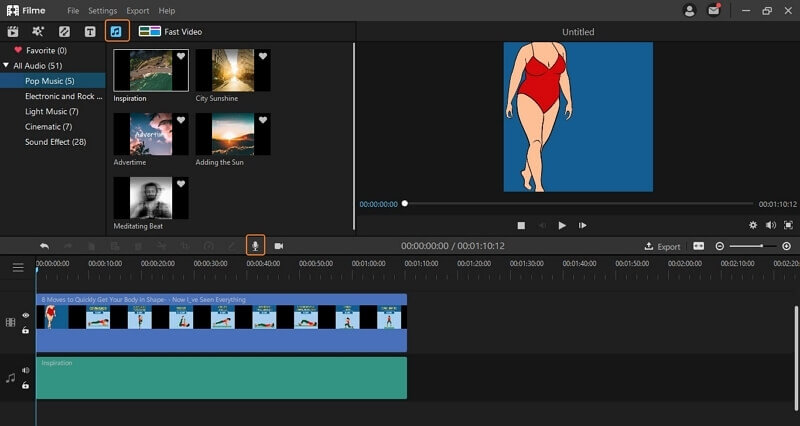This screenshot has height=426, width=800.
Task: Select the Adding the Sun thumbnail
Action: tap(233, 134)
